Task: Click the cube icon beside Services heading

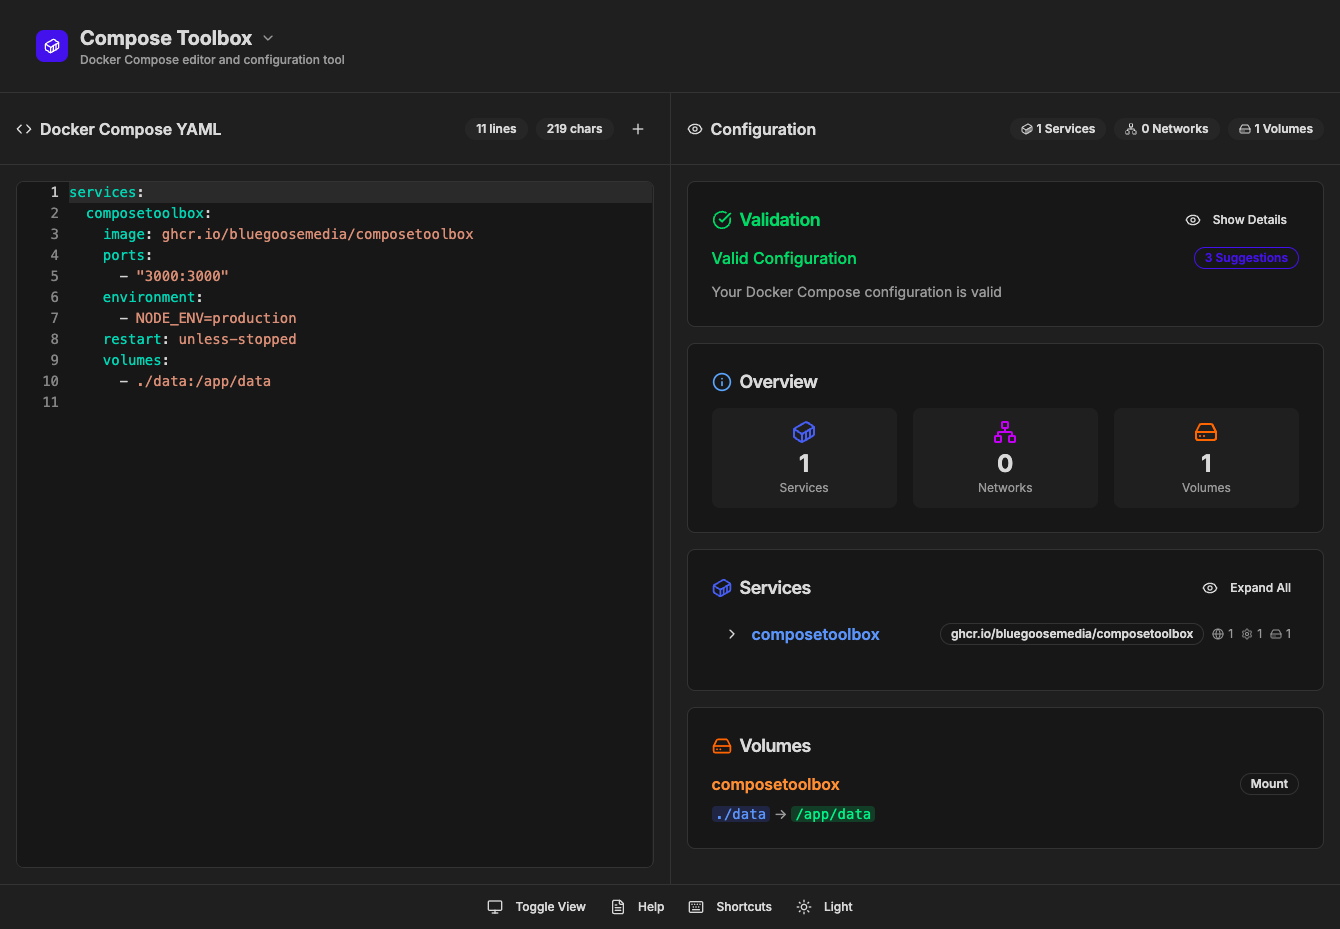Action: click(x=722, y=588)
